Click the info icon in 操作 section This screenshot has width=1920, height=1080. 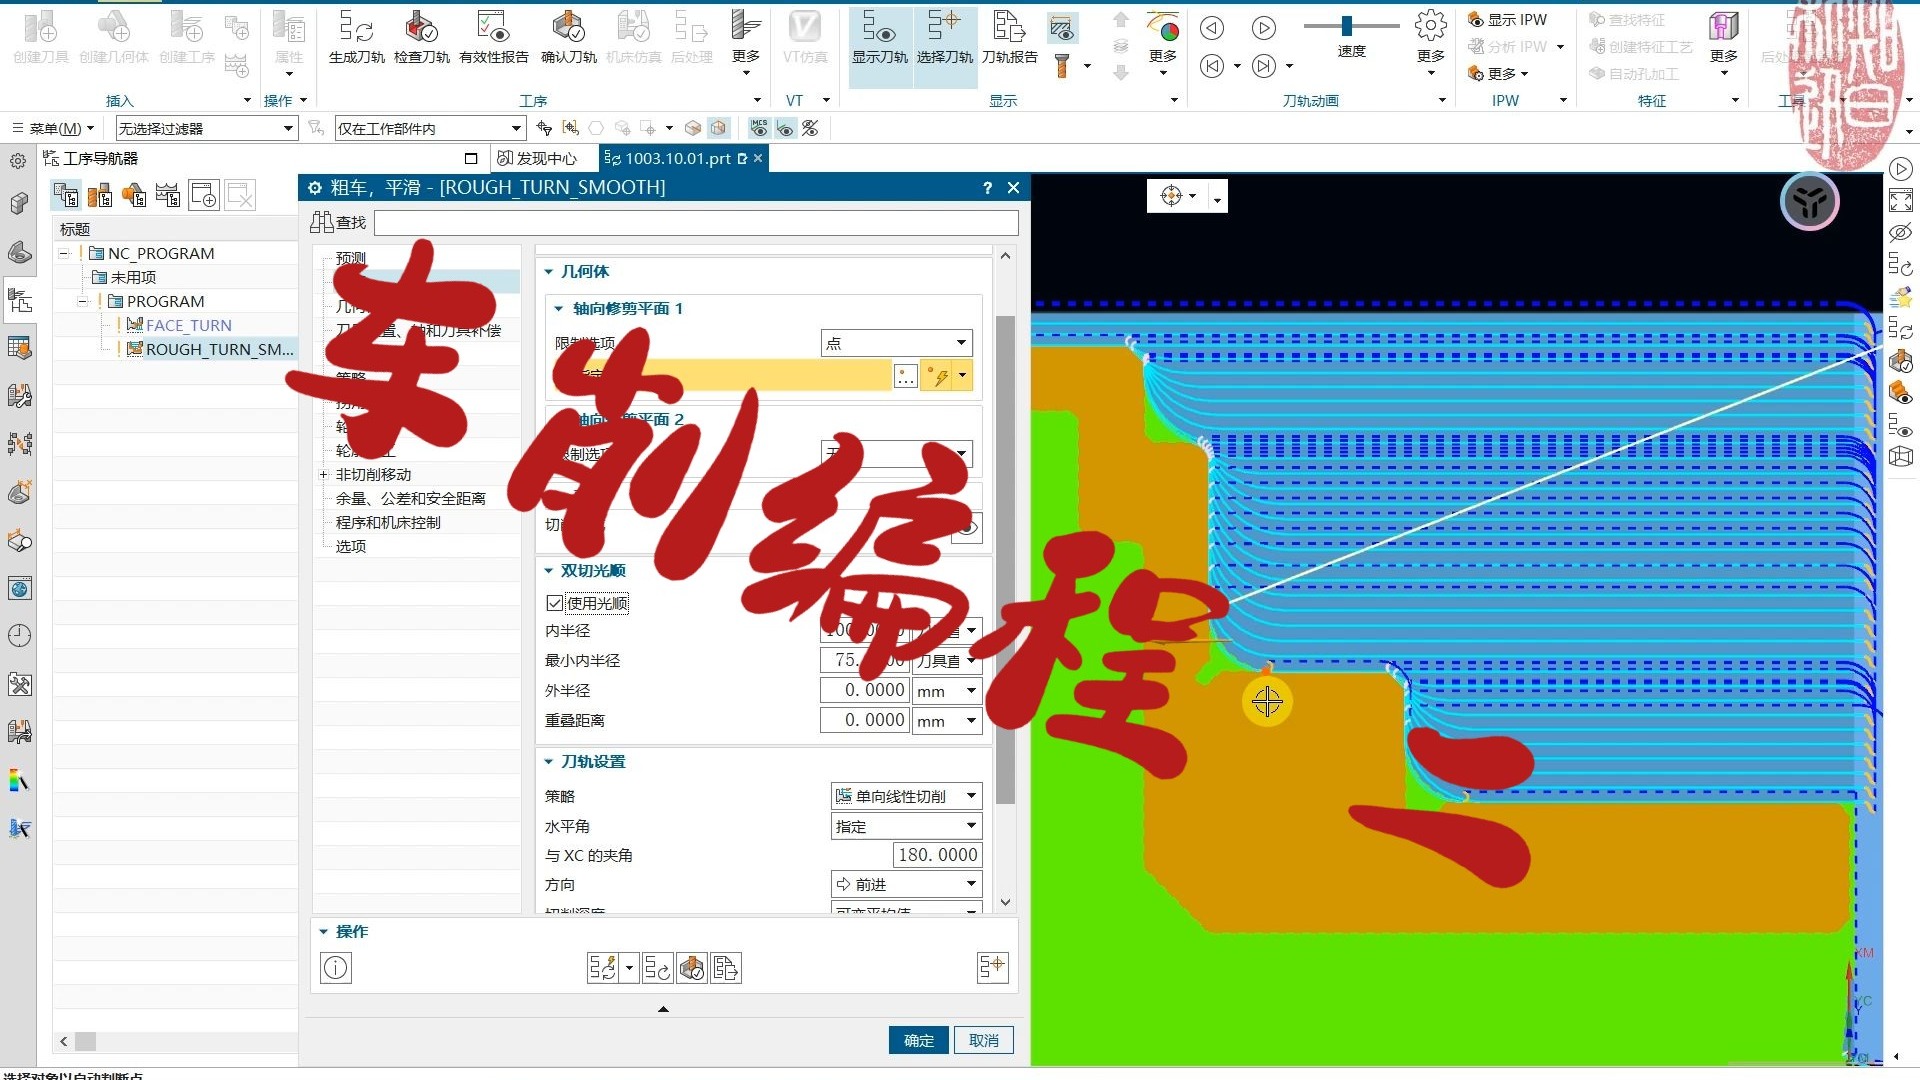(336, 967)
